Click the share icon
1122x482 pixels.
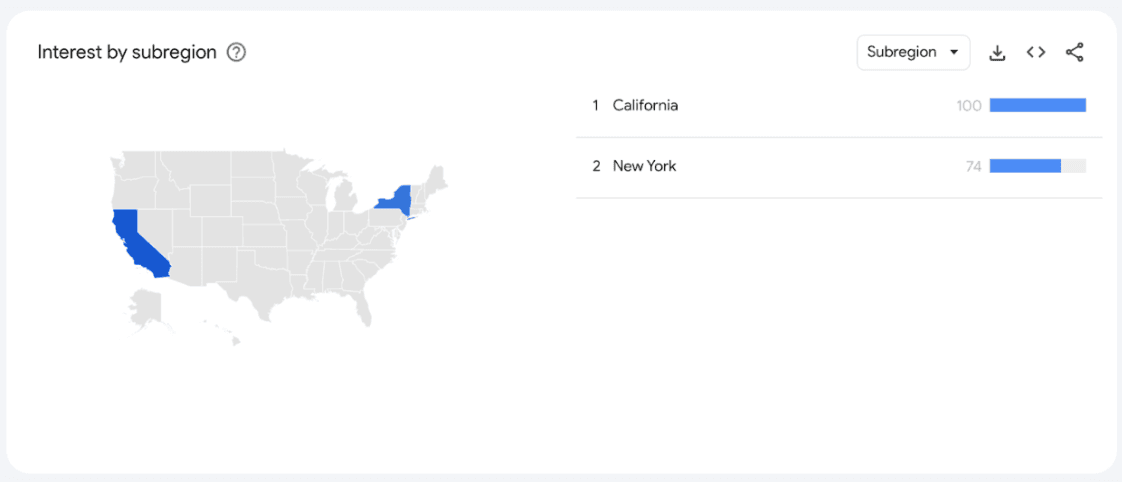click(1075, 53)
